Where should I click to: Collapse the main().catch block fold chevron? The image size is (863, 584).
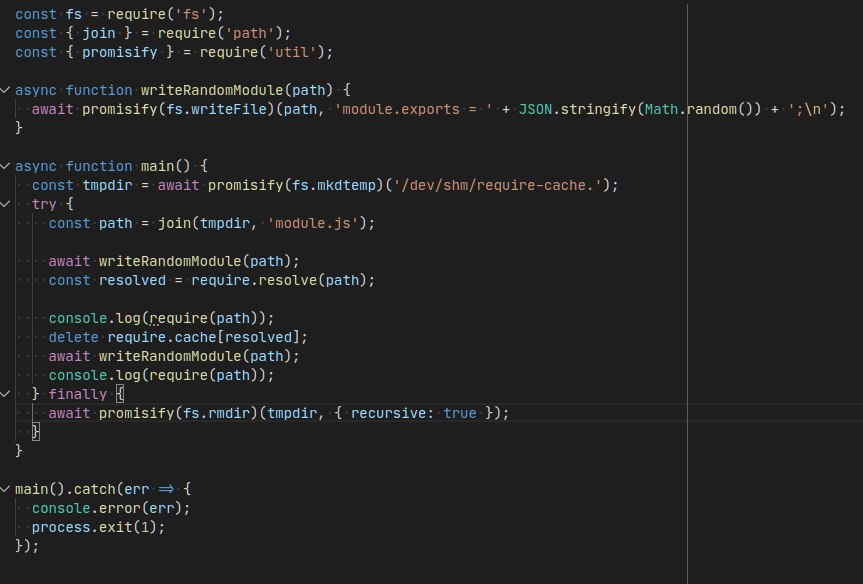coord(5,489)
